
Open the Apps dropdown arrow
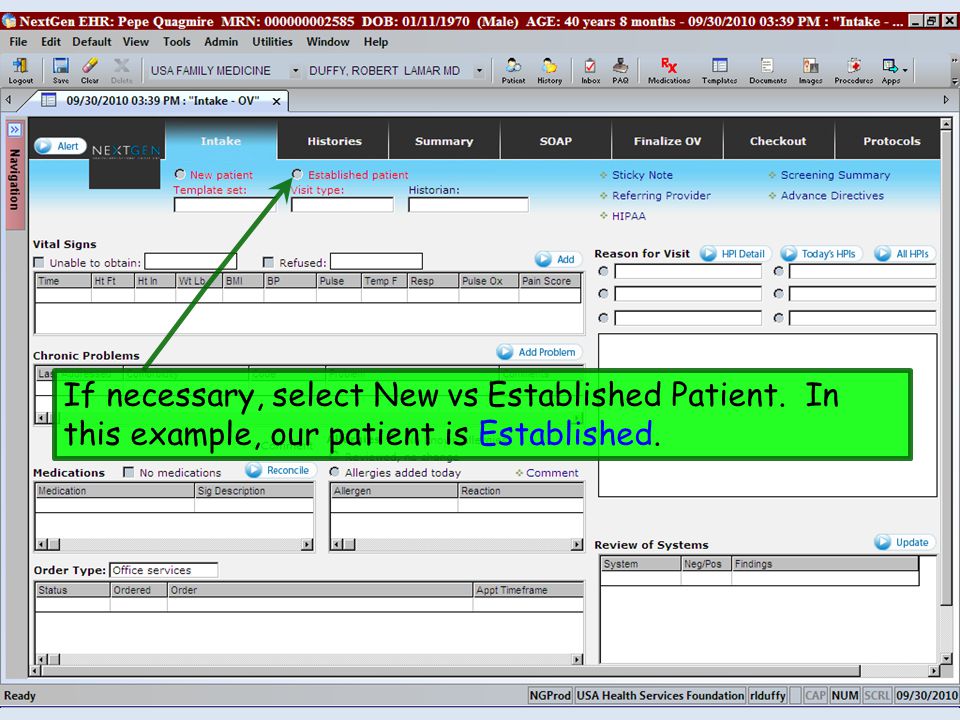(x=905, y=71)
